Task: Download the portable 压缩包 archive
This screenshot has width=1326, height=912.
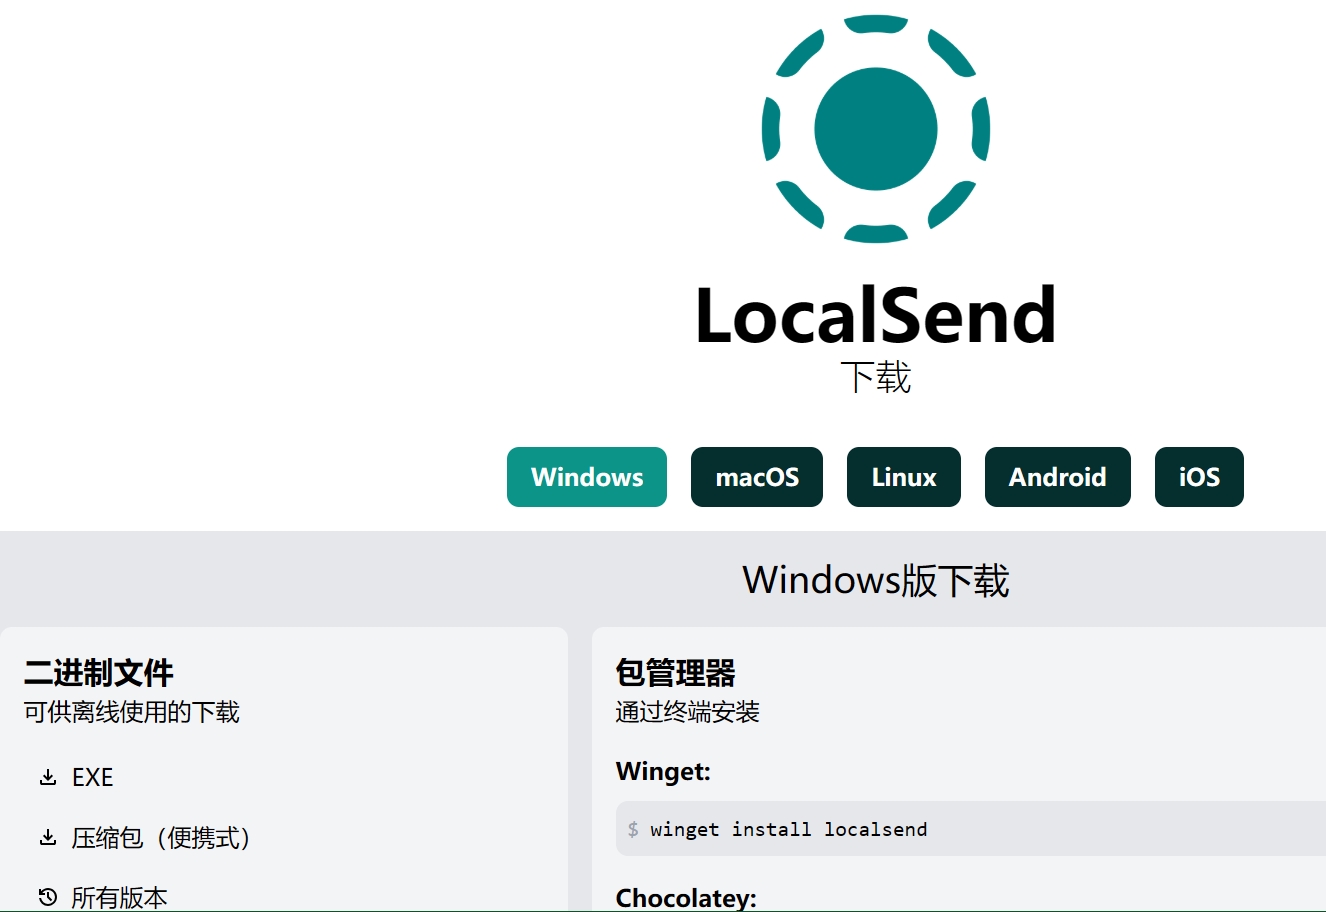Action: pyautogui.click(x=160, y=839)
